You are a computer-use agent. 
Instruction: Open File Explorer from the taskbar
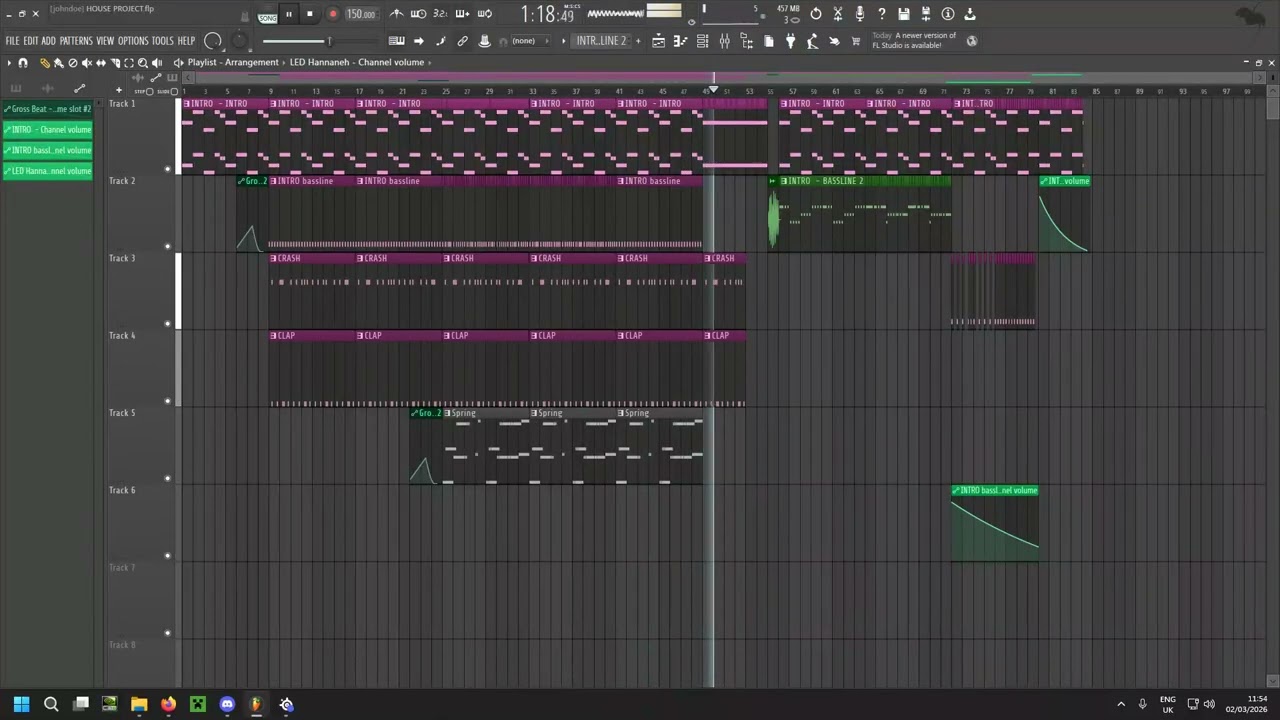(x=139, y=705)
